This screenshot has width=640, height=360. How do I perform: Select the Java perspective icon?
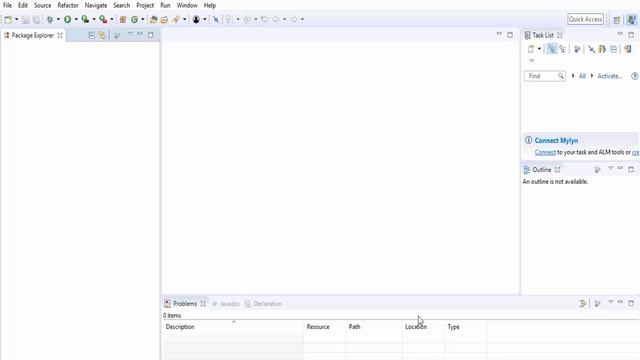(x=632, y=20)
